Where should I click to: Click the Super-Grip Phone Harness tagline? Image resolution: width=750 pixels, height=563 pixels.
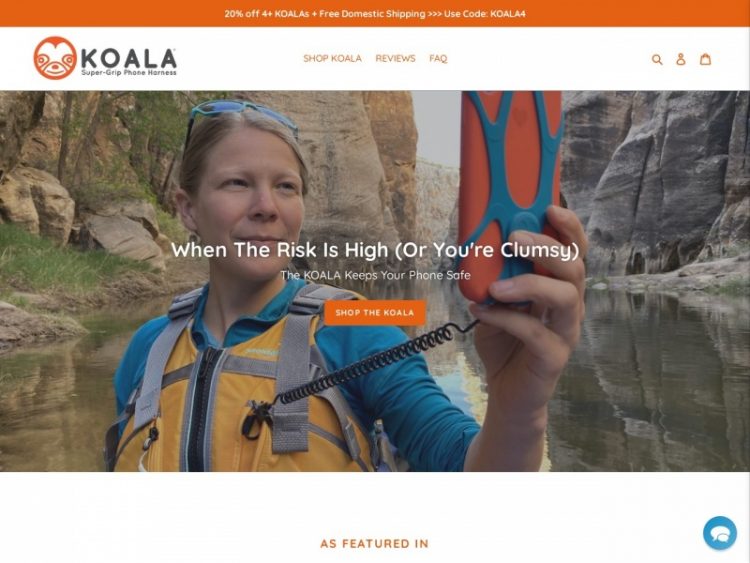tap(129, 73)
